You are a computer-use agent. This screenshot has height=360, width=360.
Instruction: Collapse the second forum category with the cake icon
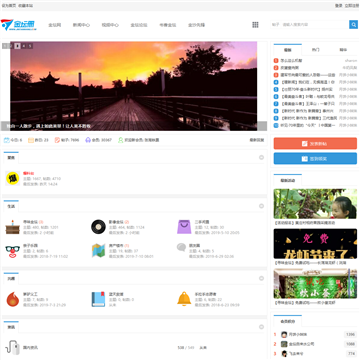262,206
